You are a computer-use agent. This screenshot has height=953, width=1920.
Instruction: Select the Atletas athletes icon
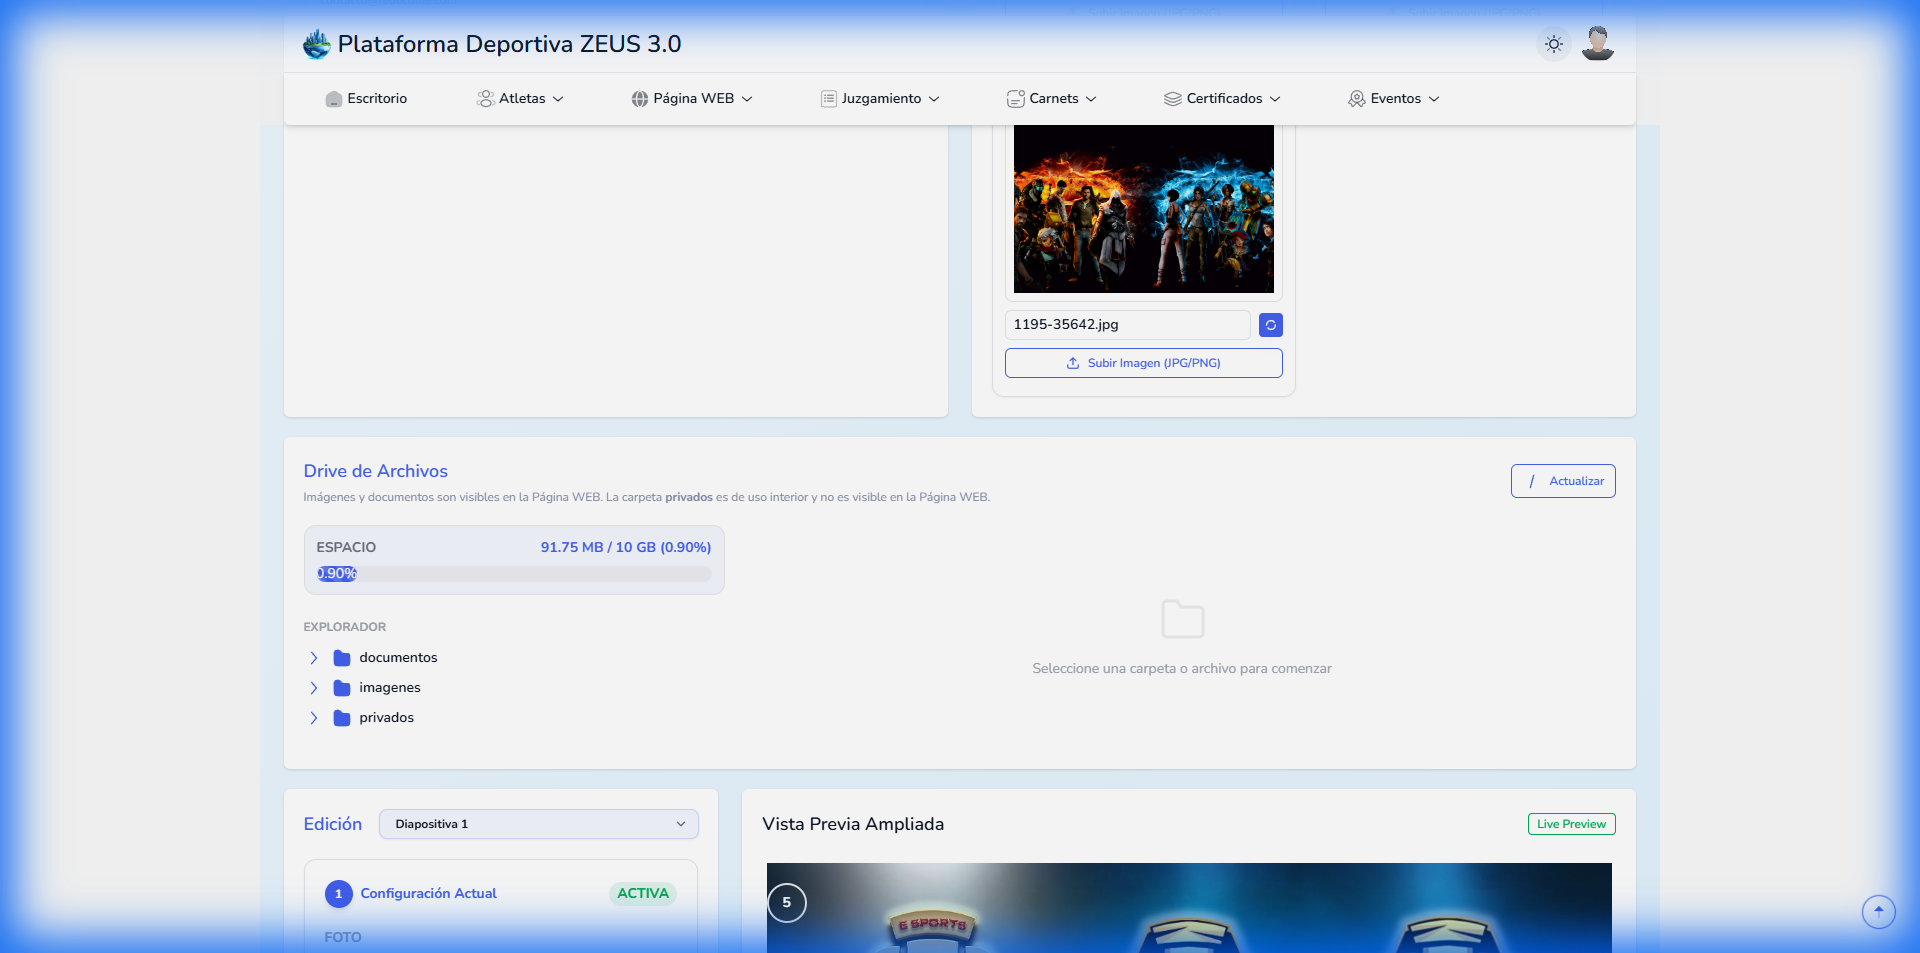point(486,98)
